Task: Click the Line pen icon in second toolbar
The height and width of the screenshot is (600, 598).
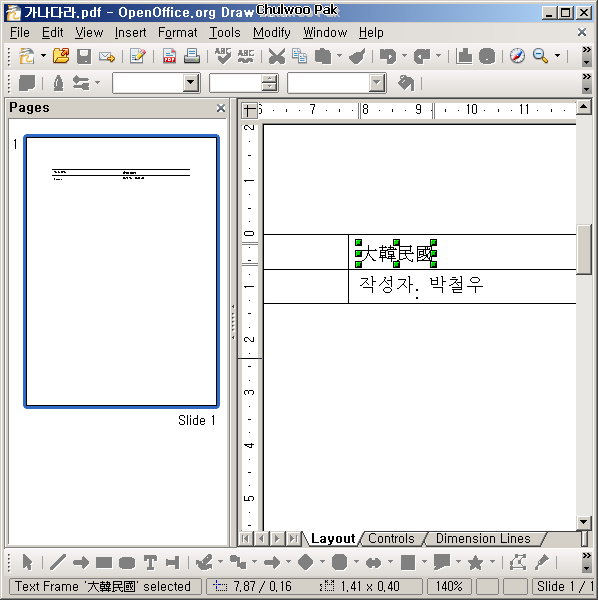Action: pos(58,83)
